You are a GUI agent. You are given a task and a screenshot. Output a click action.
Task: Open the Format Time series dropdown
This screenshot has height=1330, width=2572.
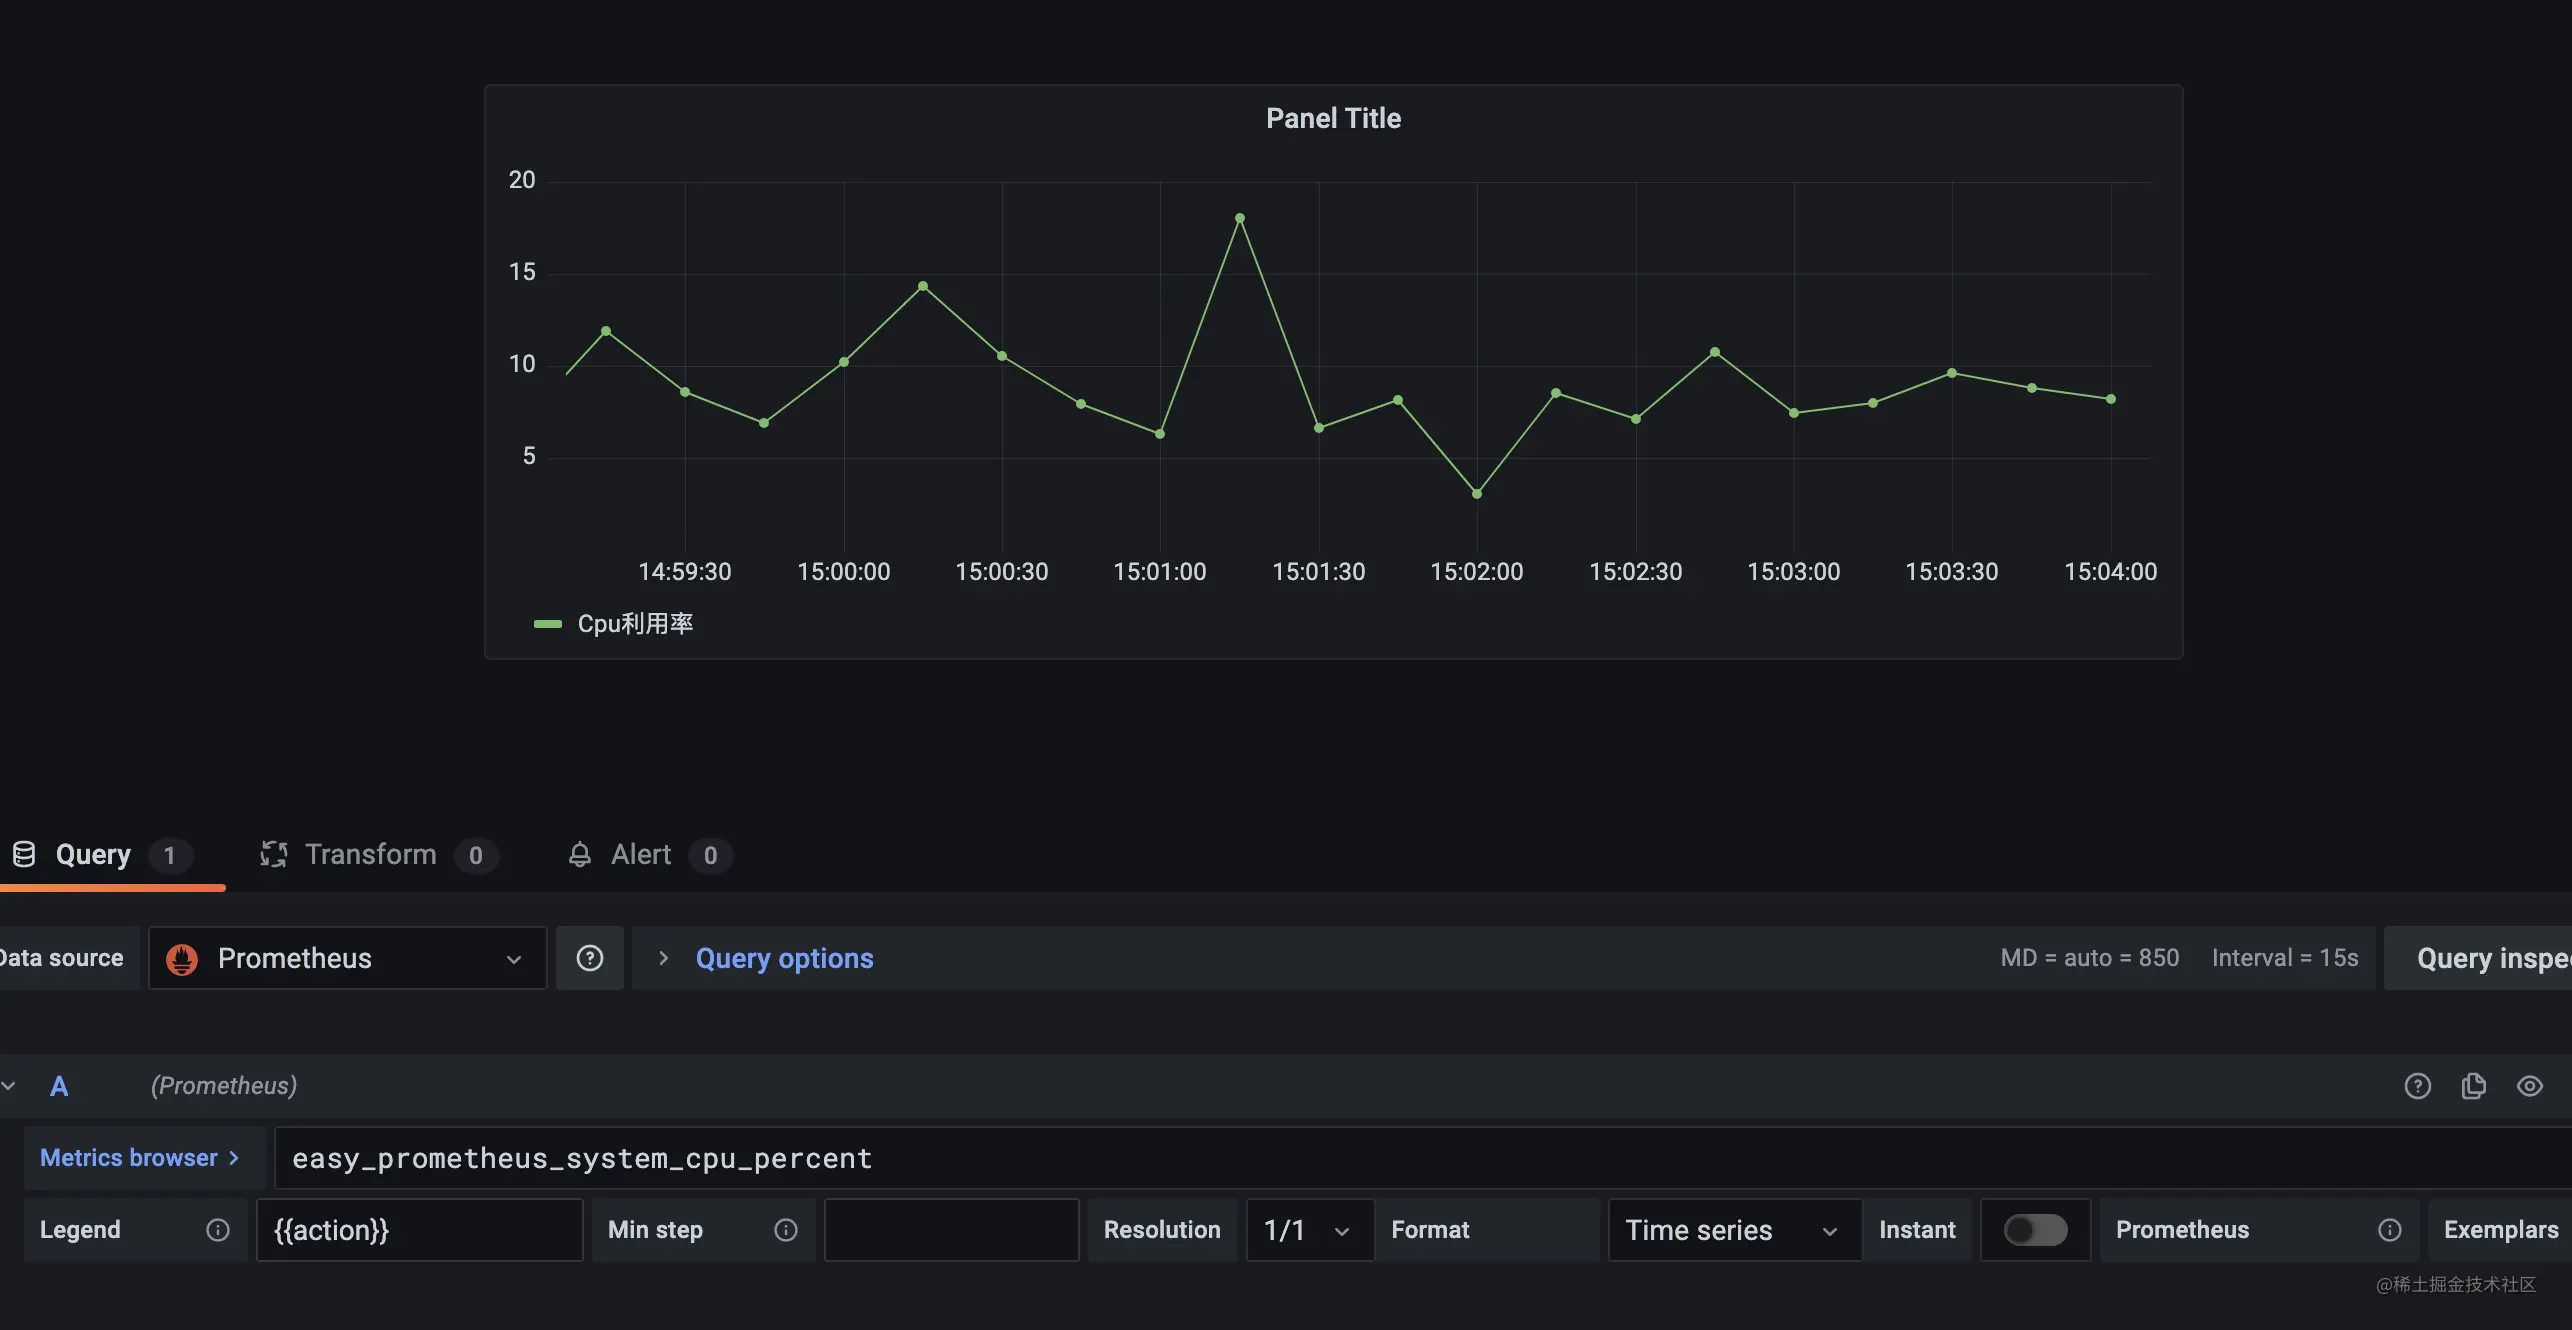pyautogui.click(x=1735, y=1230)
